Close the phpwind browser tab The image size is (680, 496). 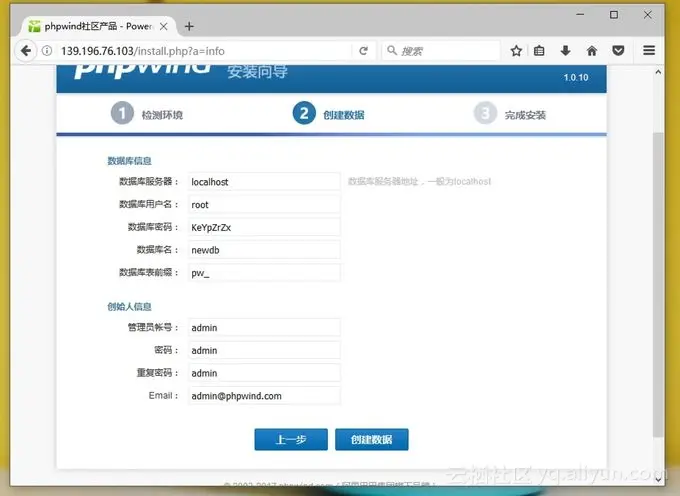point(163,26)
